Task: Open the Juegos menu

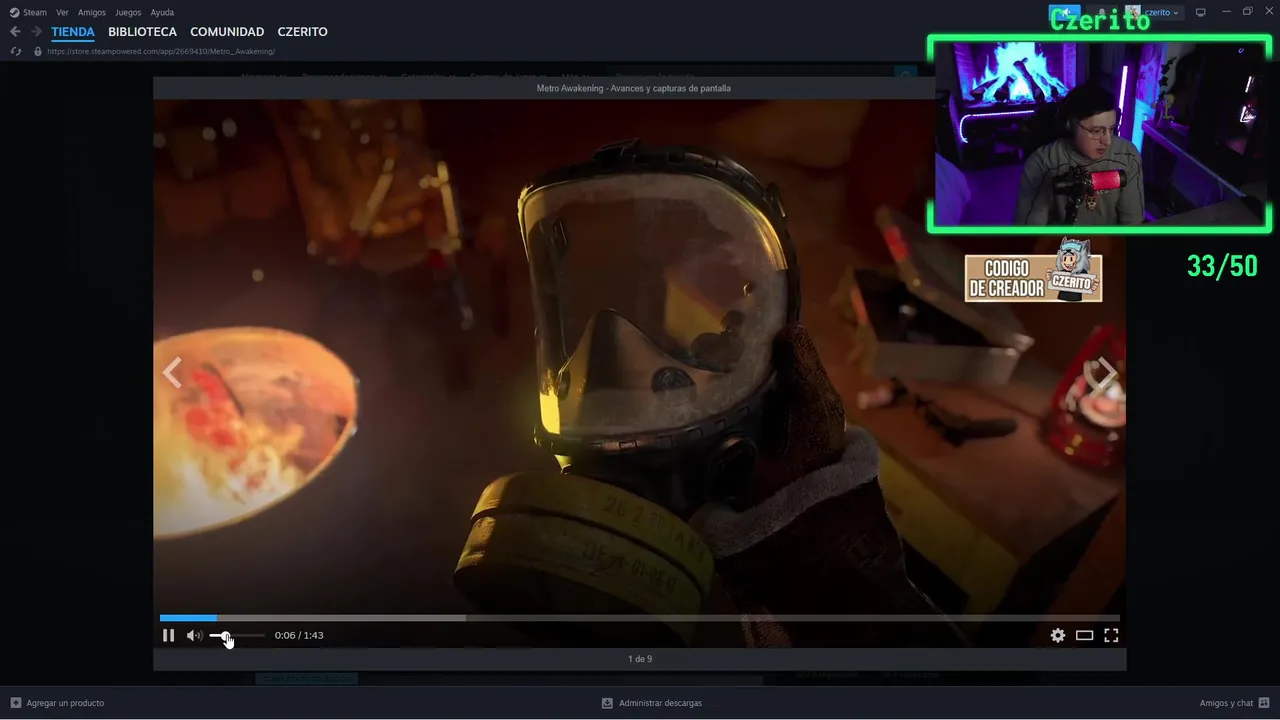Action: [128, 12]
